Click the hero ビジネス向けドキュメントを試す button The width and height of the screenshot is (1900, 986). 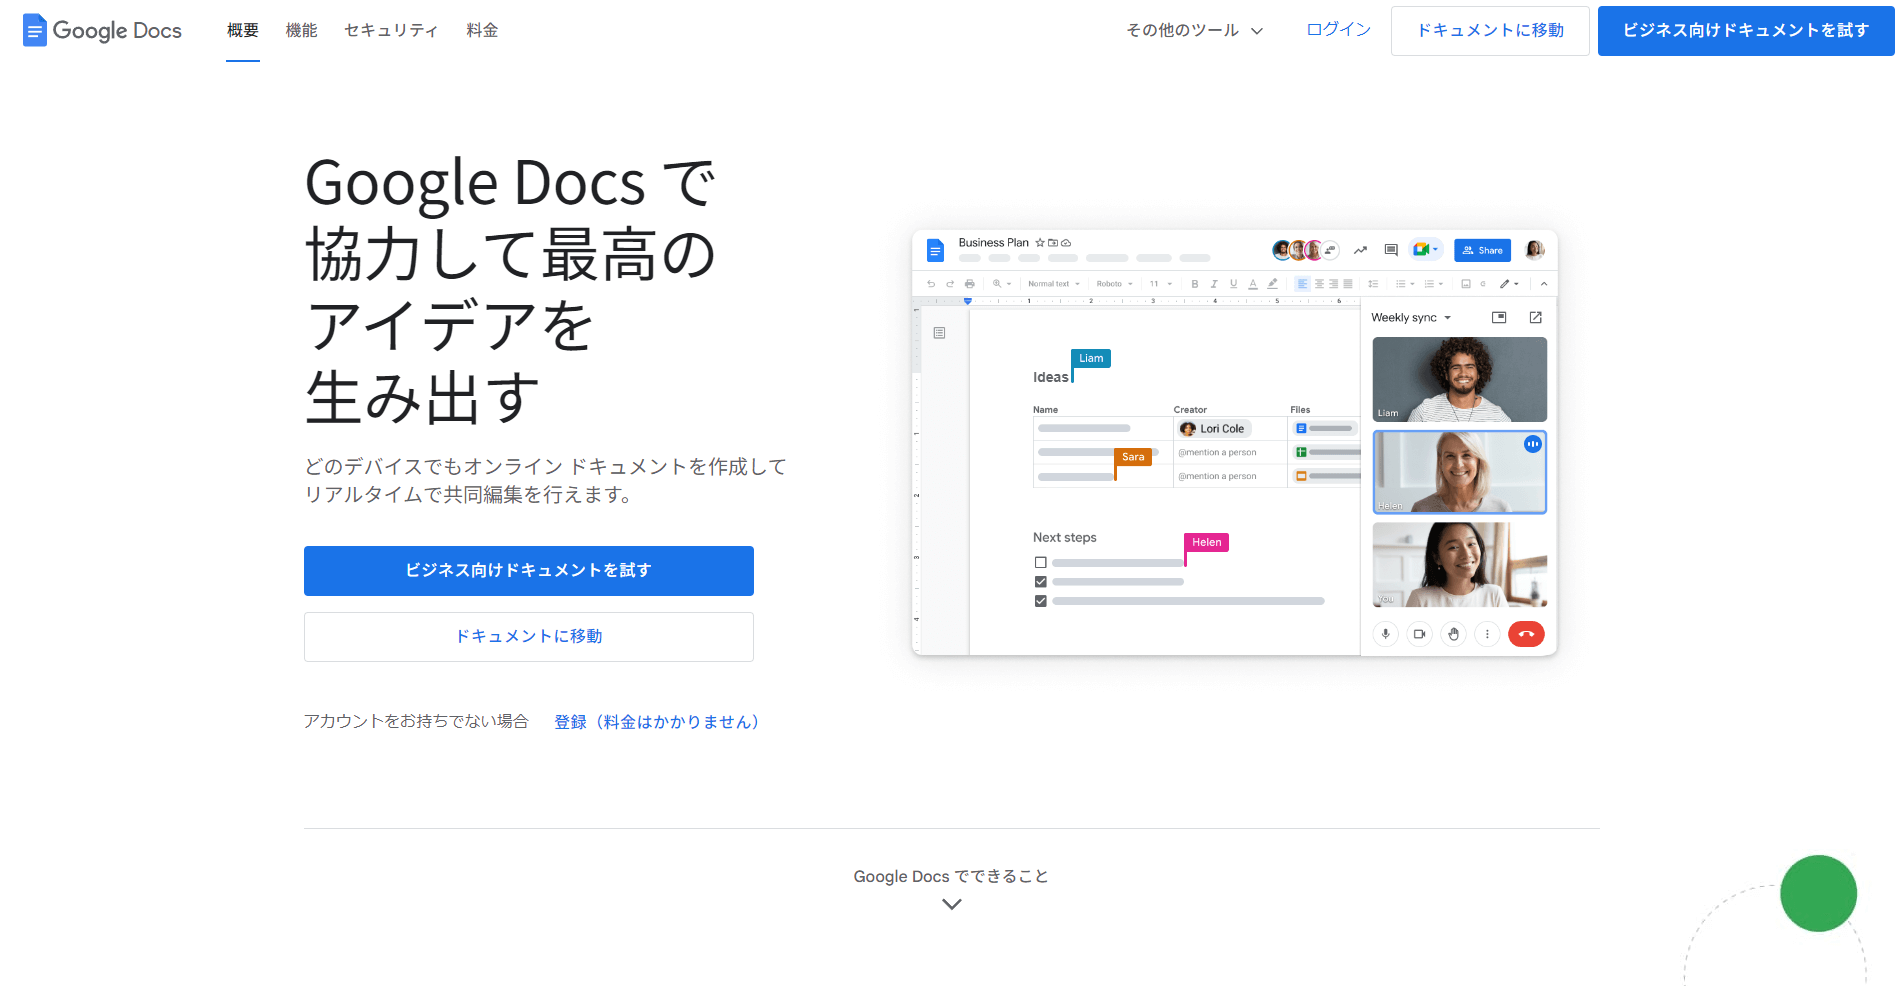pyautogui.click(x=529, y=571)
